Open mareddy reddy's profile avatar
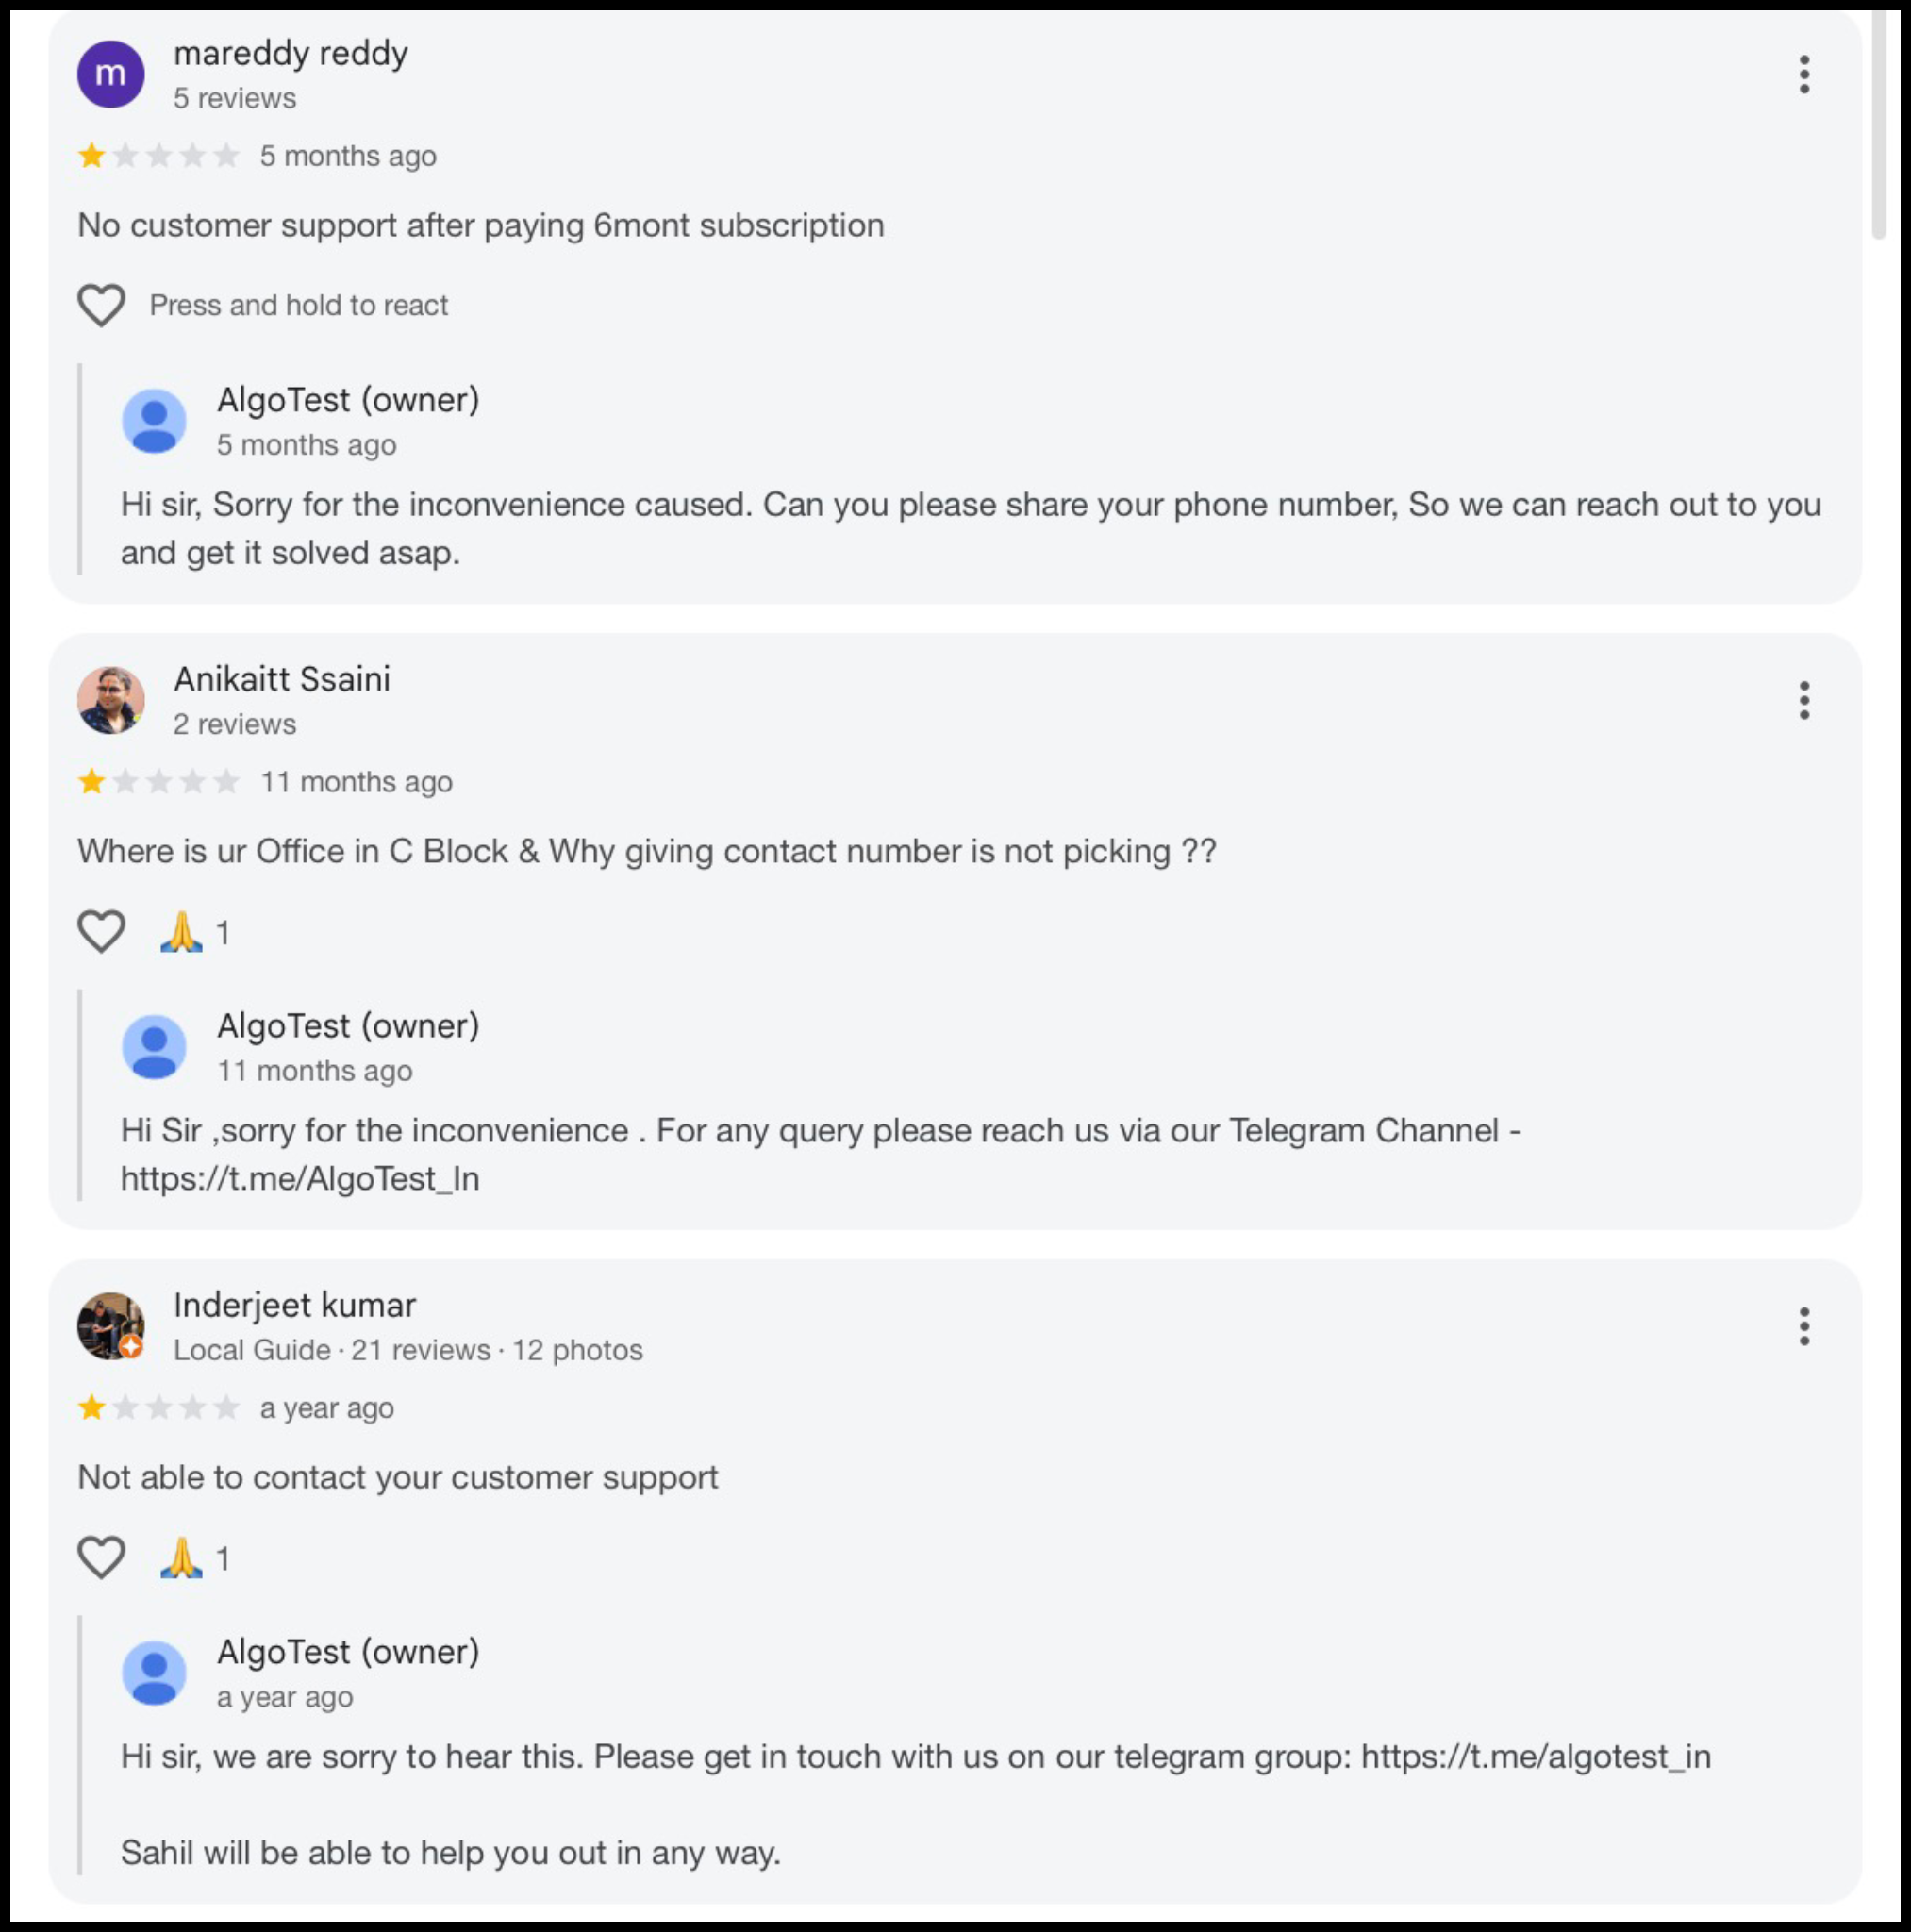1911x1932 pixels. pos(113,73)
